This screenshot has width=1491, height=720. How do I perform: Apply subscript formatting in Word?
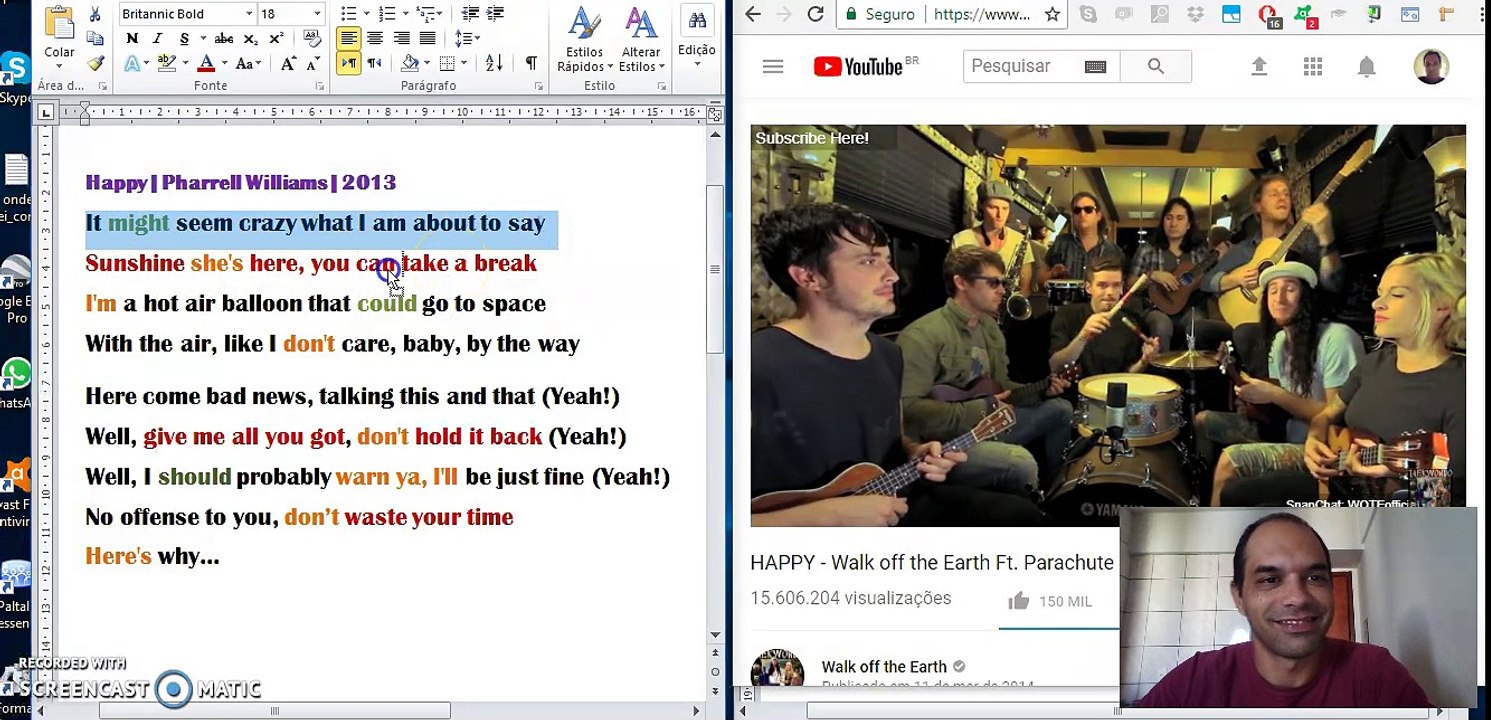coord(251,38)
